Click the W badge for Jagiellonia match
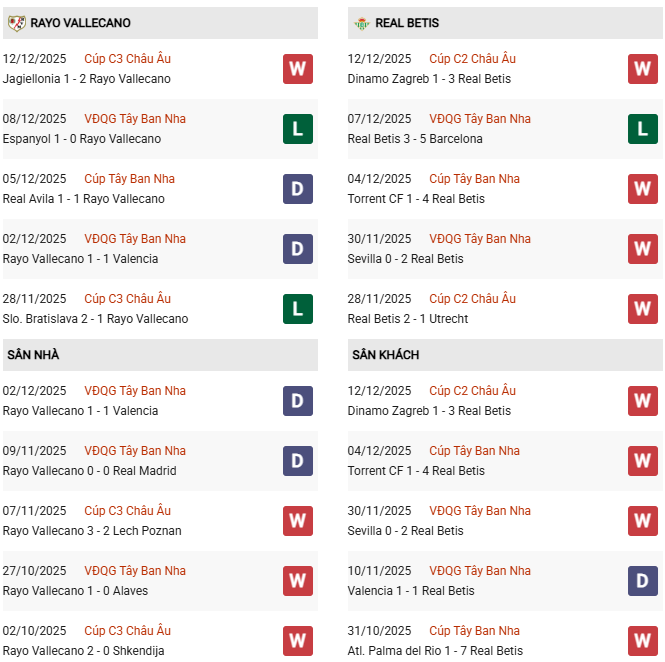Viewport: 665px width, 662px height. 298,69
